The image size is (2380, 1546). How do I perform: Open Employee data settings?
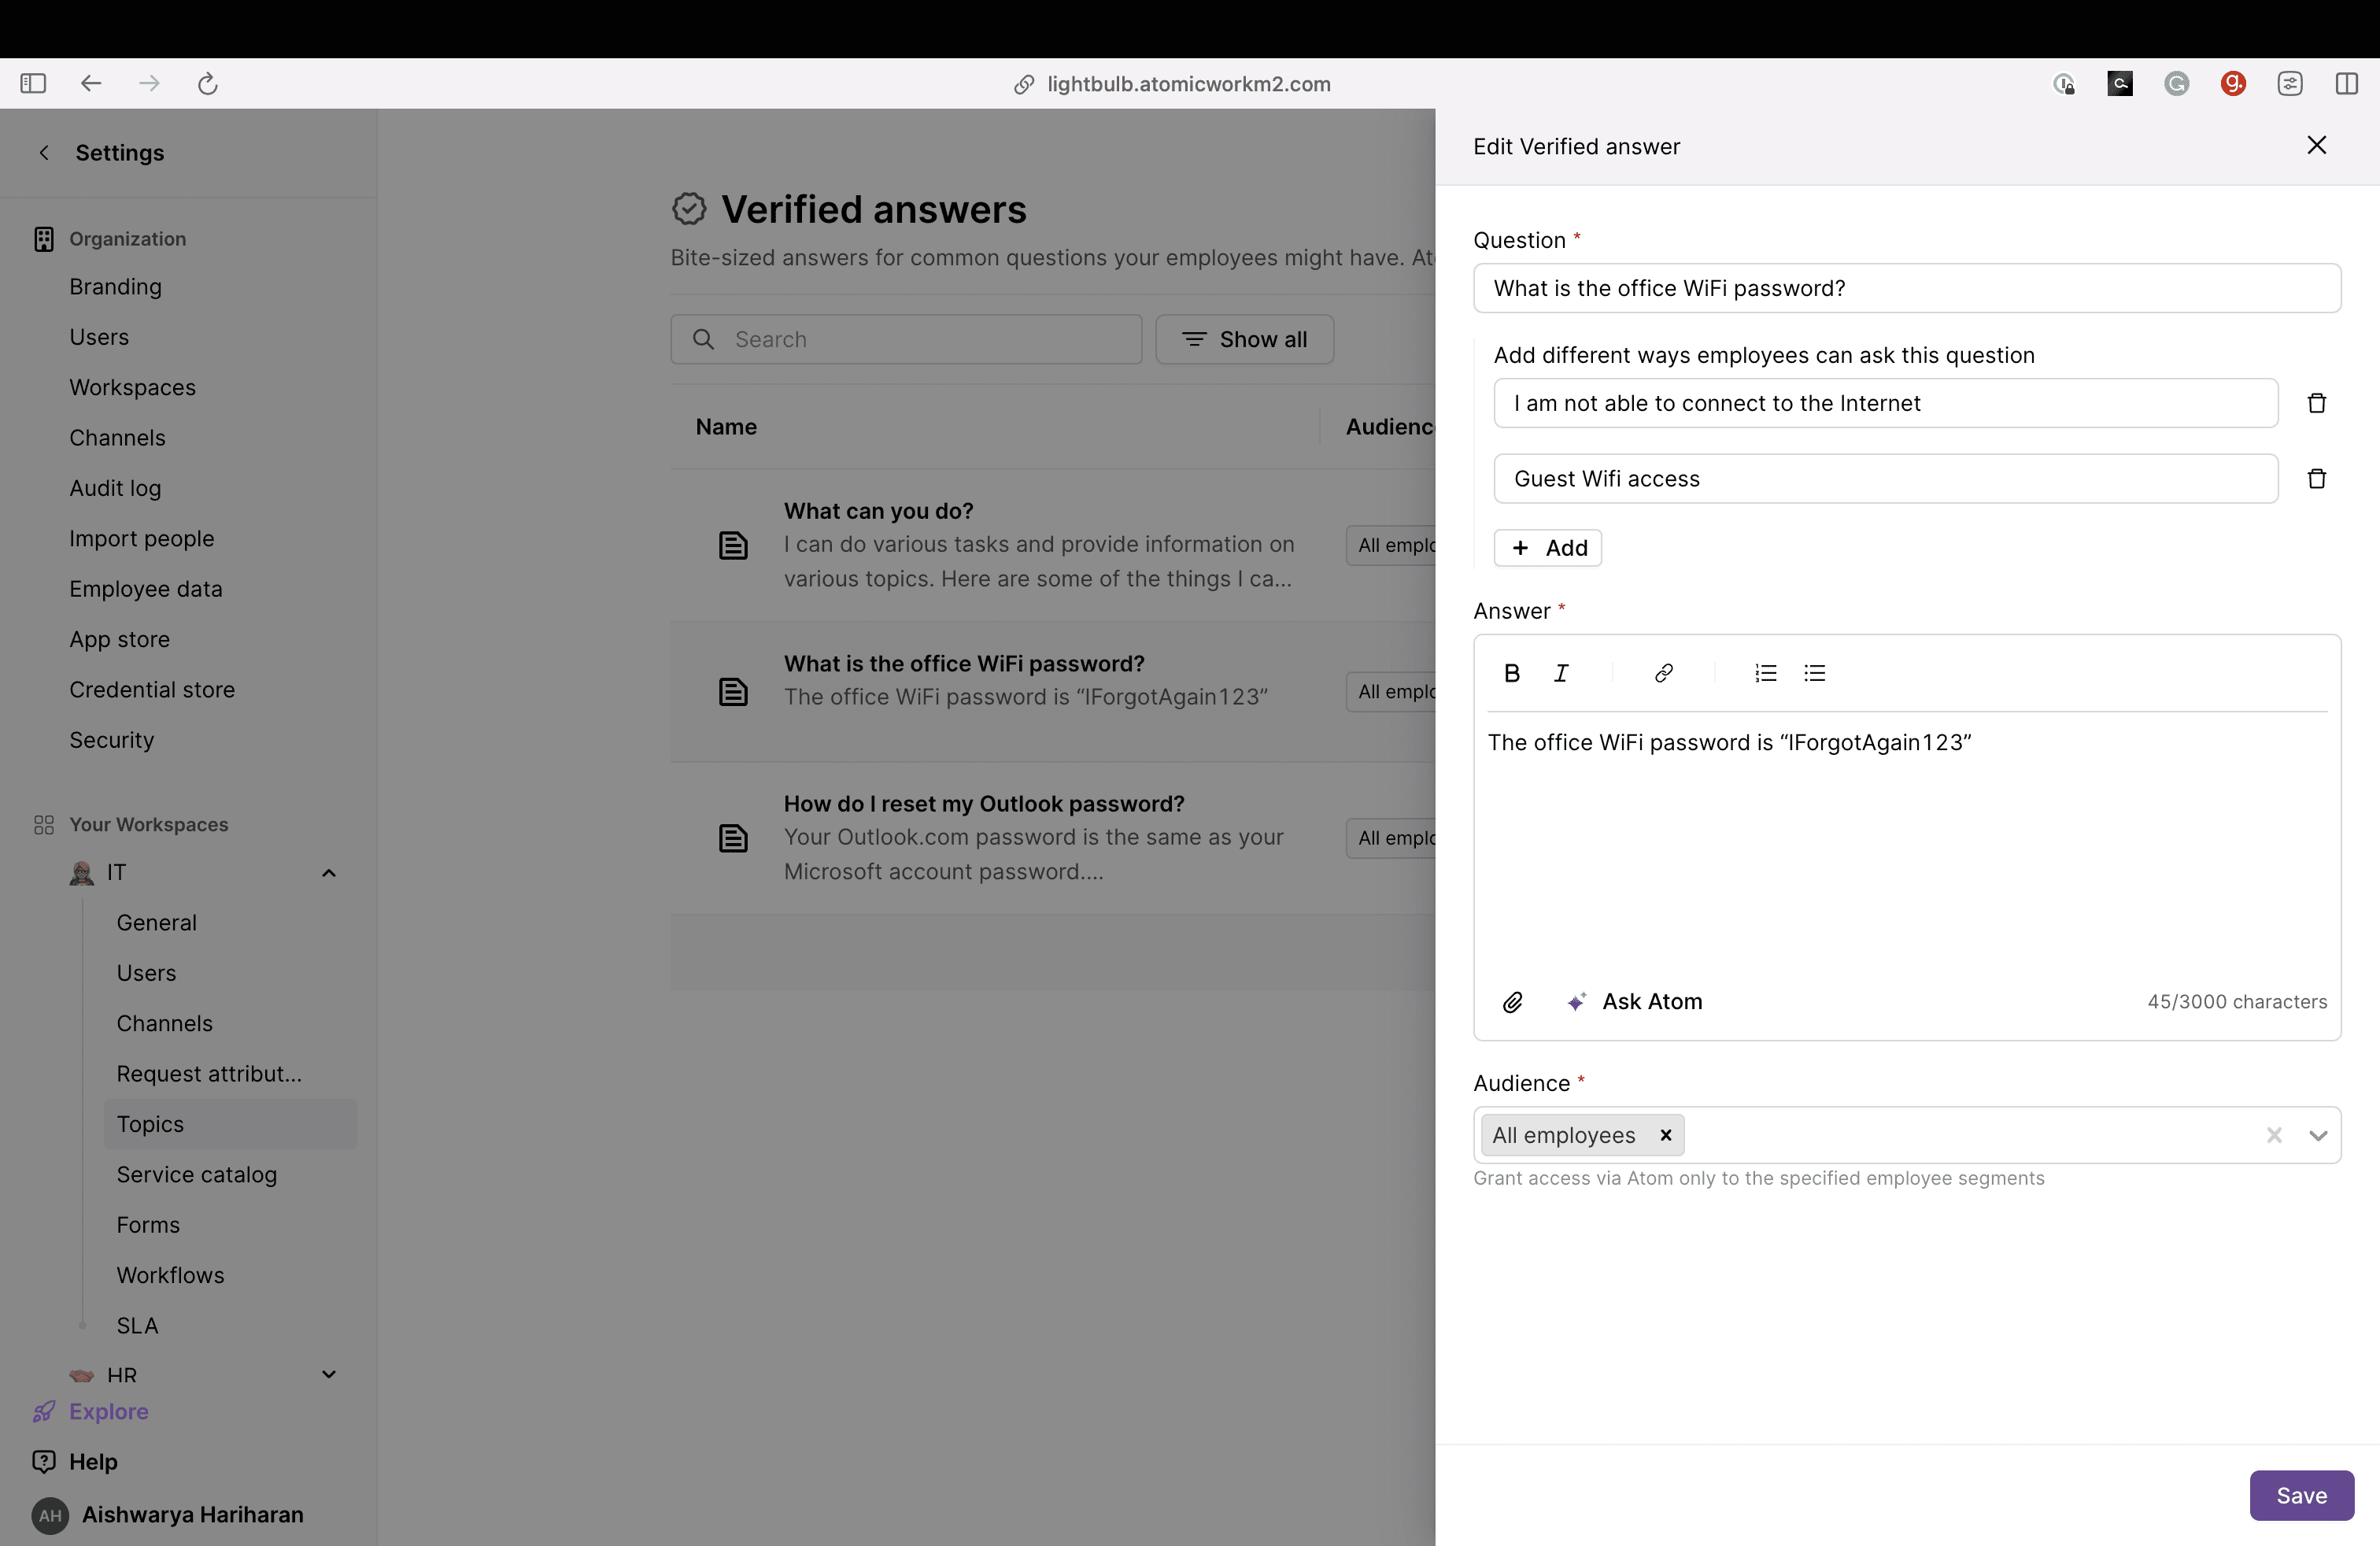point(146,590)
